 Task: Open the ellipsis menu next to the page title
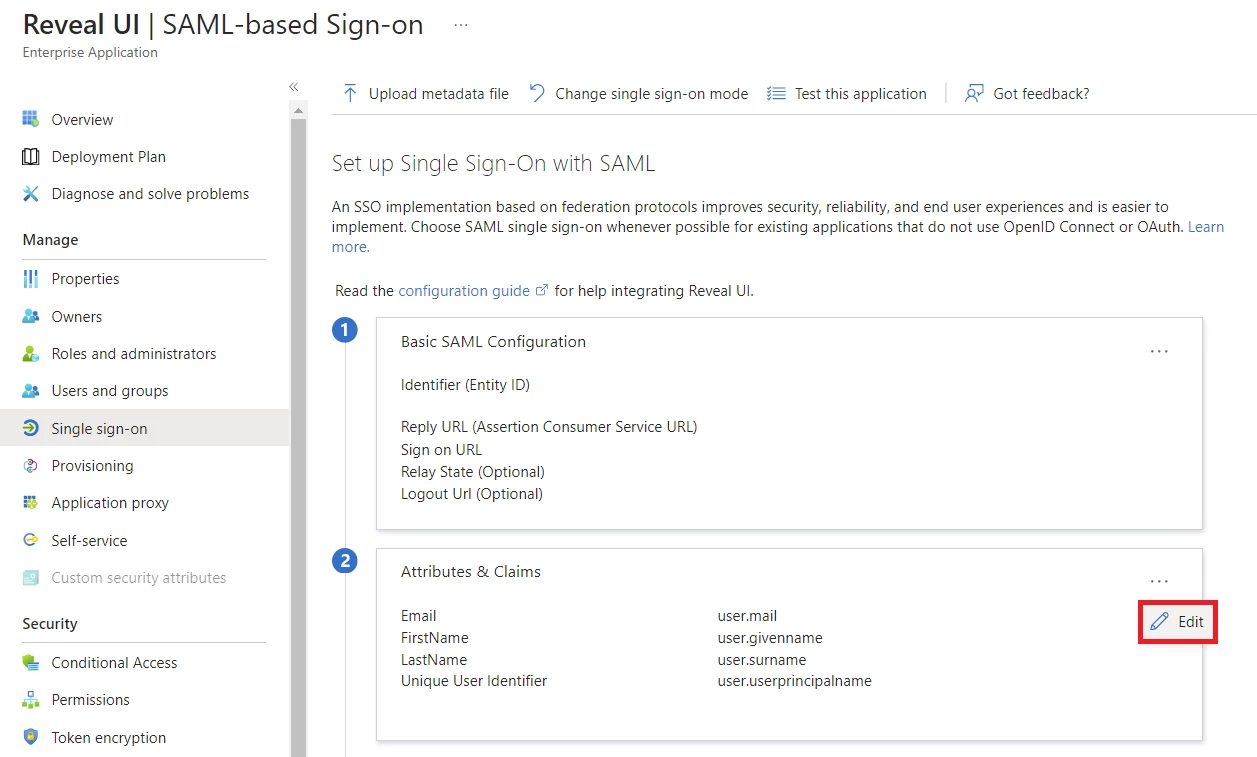461,25
